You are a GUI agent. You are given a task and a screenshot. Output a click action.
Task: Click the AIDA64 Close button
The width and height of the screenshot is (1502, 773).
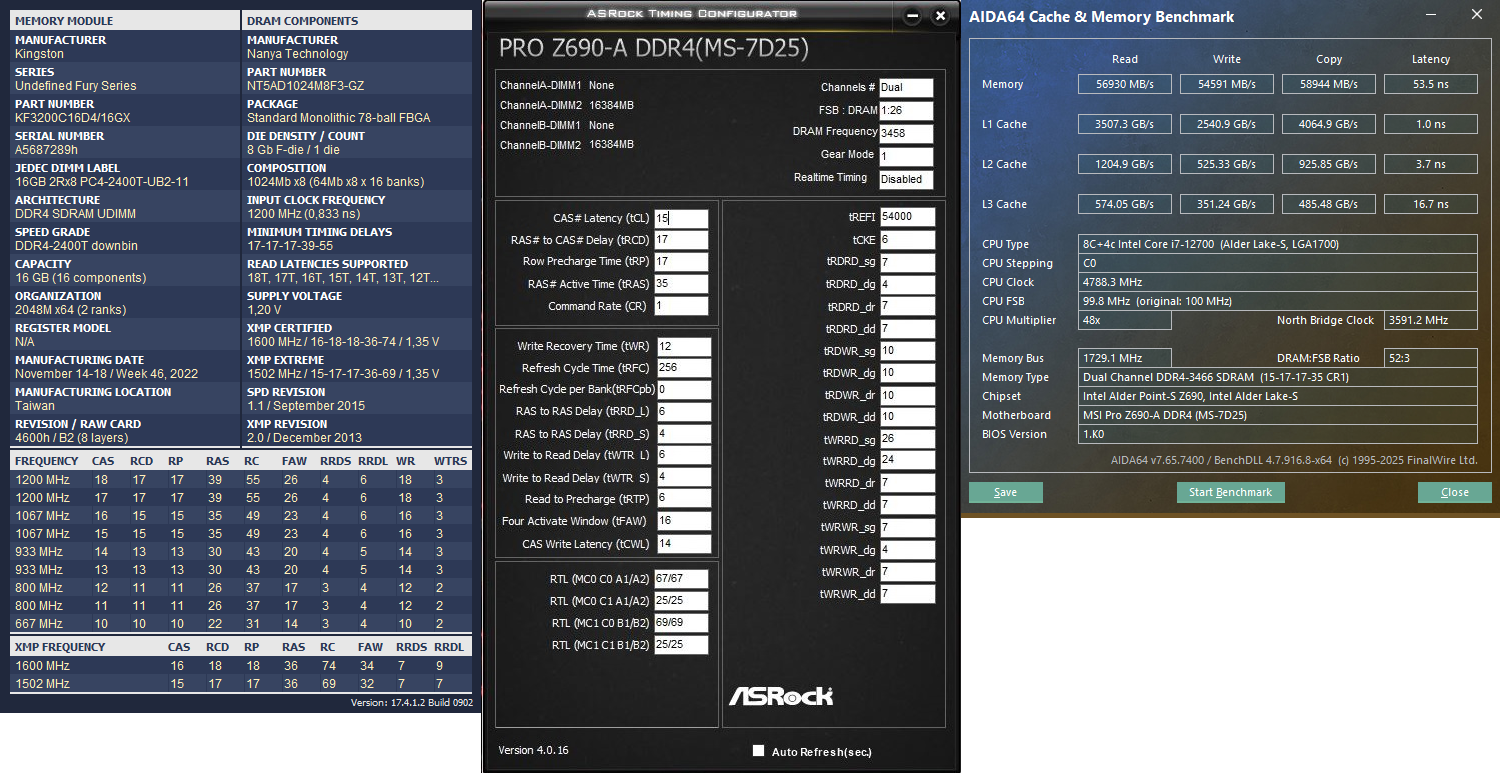point(1455,492)
